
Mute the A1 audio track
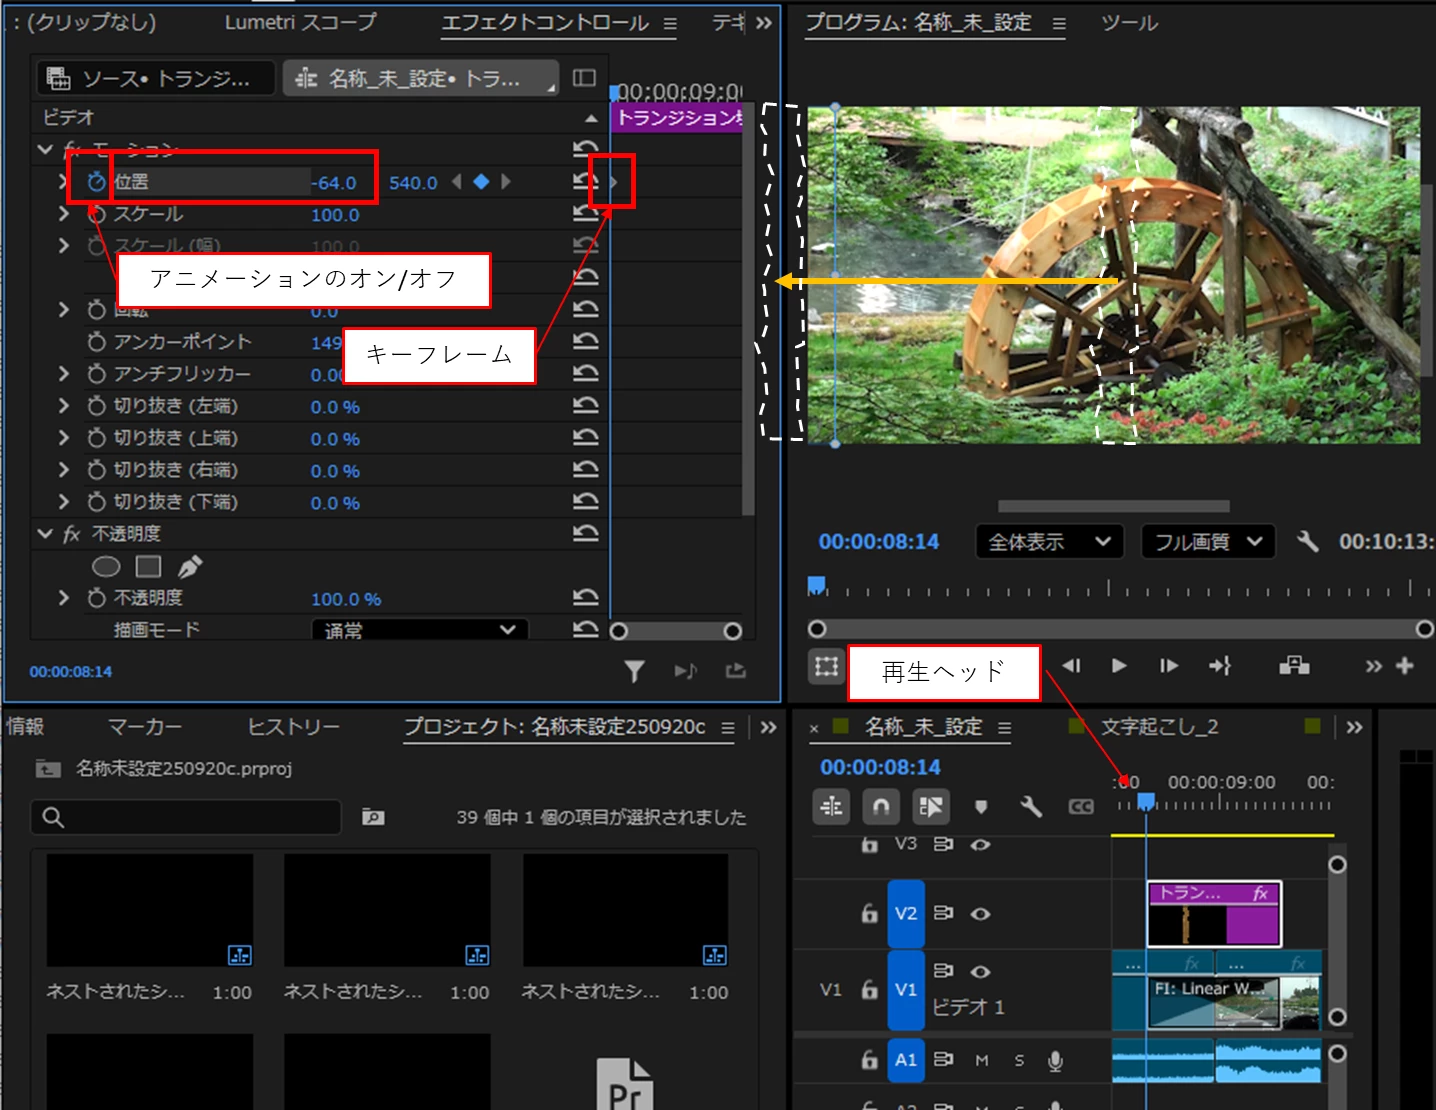(x=982, y=1060)
